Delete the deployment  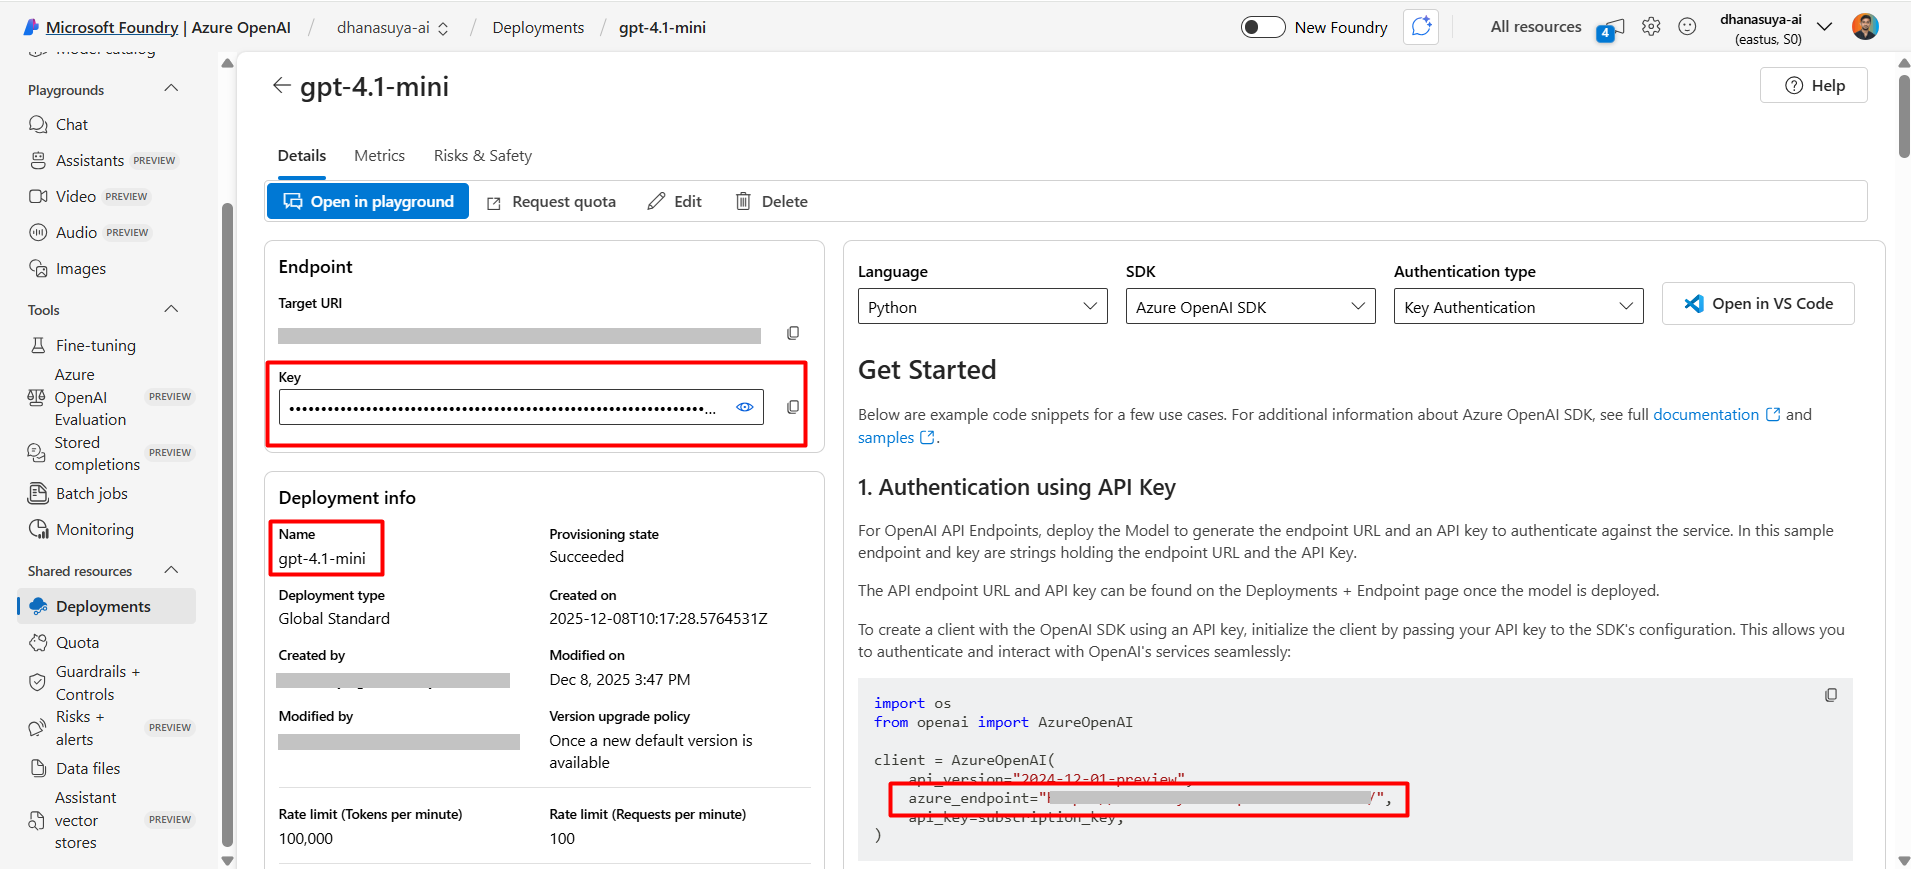(772, 202)
